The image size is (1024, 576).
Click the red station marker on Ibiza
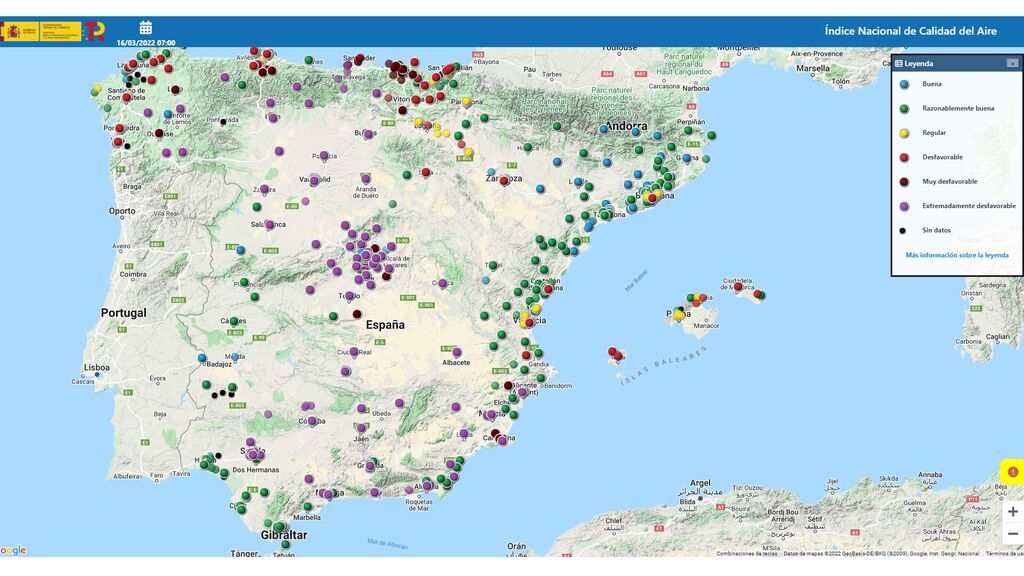click(613, 352)
